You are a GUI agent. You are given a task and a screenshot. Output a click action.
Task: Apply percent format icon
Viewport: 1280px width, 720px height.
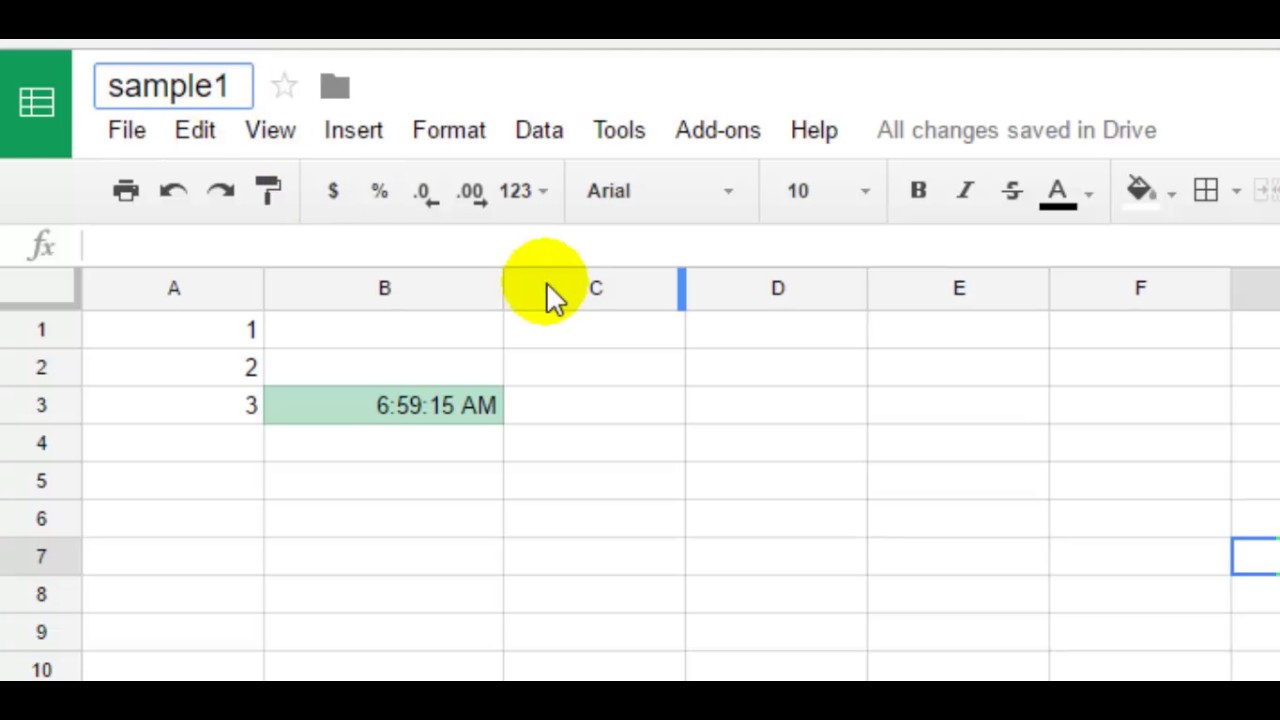(380, 190)
